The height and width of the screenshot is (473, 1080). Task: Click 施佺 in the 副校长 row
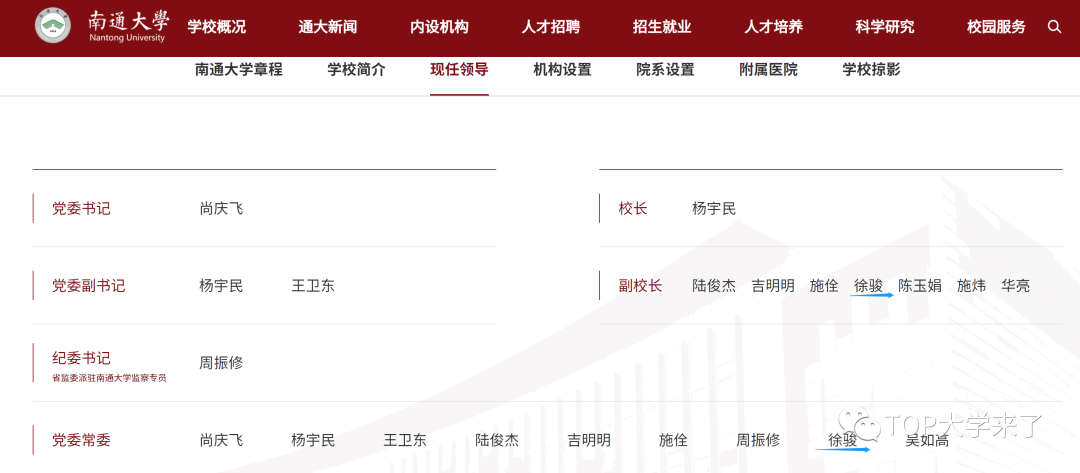[x=824, y=286]
